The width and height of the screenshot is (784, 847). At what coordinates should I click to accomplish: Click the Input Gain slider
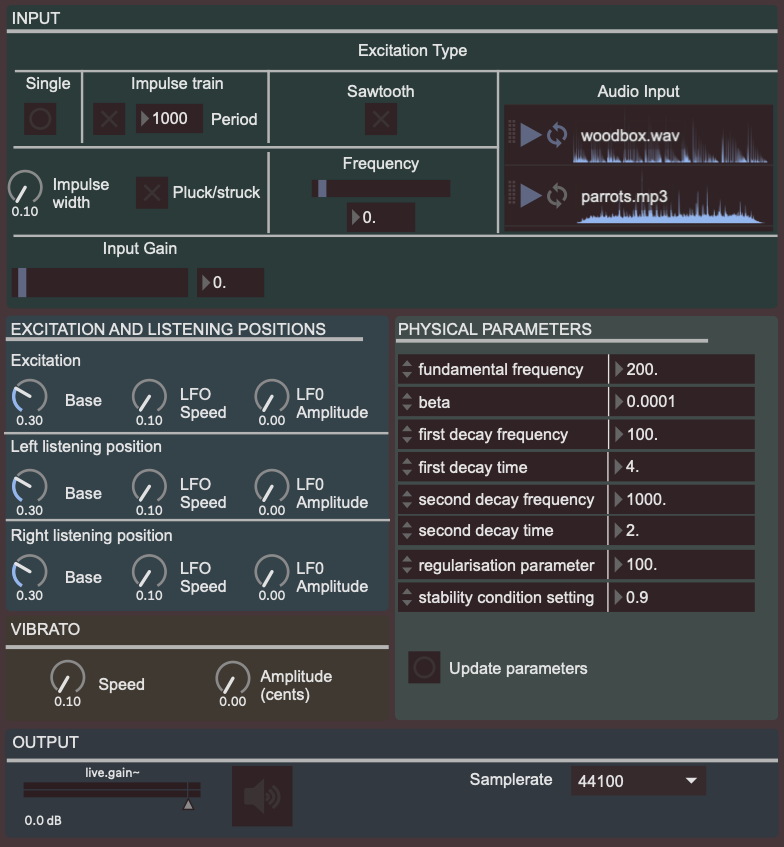click(x=100, y=283)
